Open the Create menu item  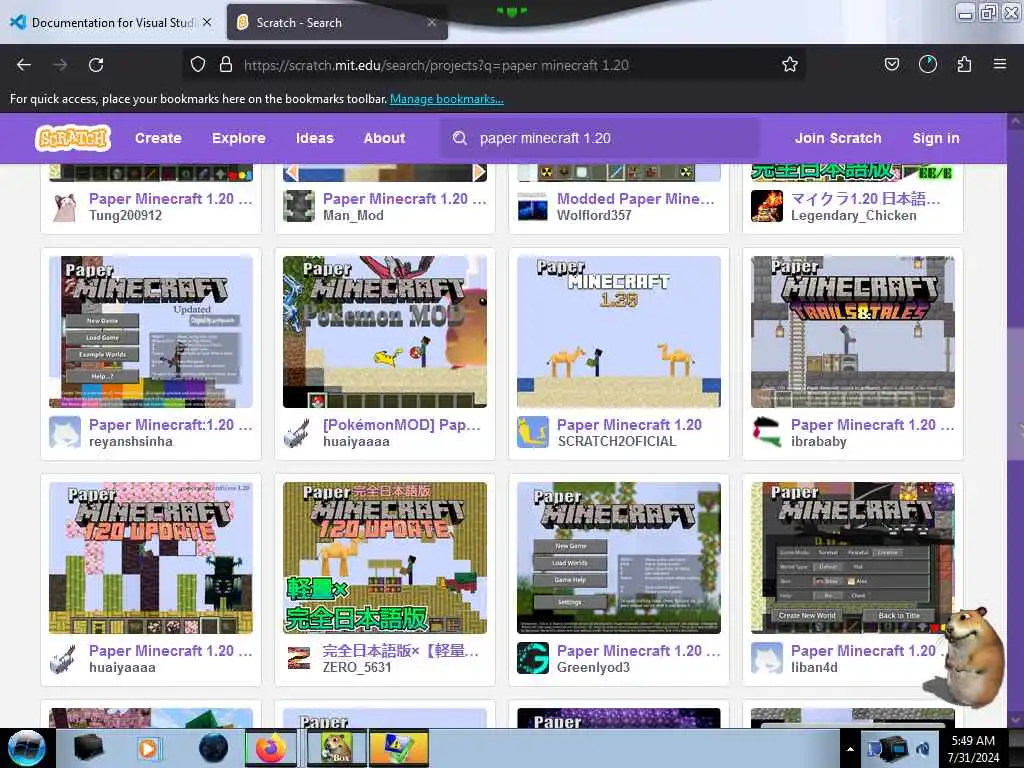[158, 138]
